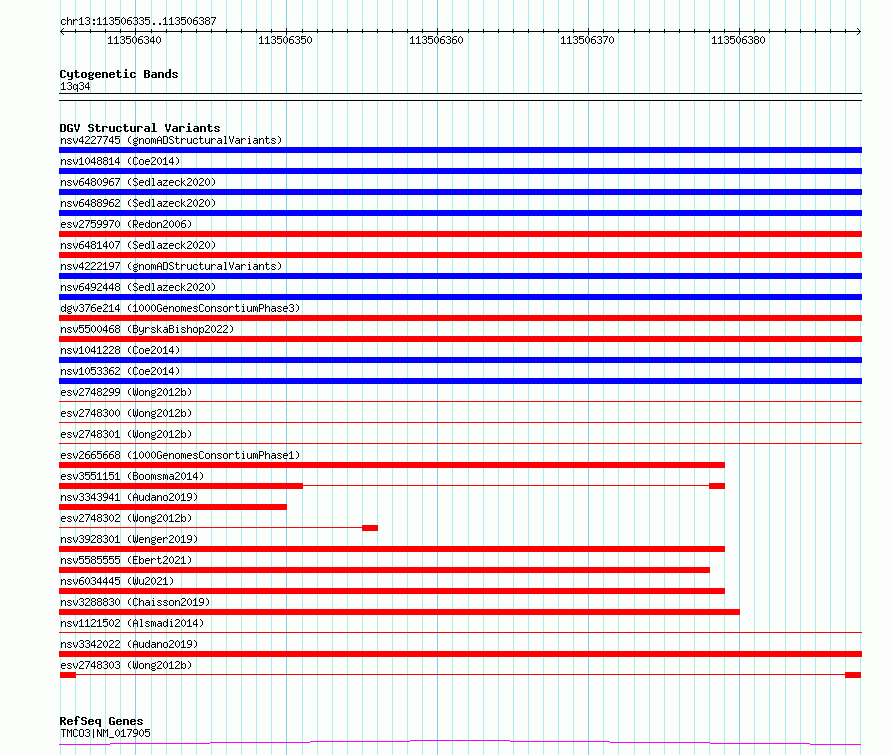
Task: Click esv2748302 (Wong2012b) label
Action: tap(126, 518)
